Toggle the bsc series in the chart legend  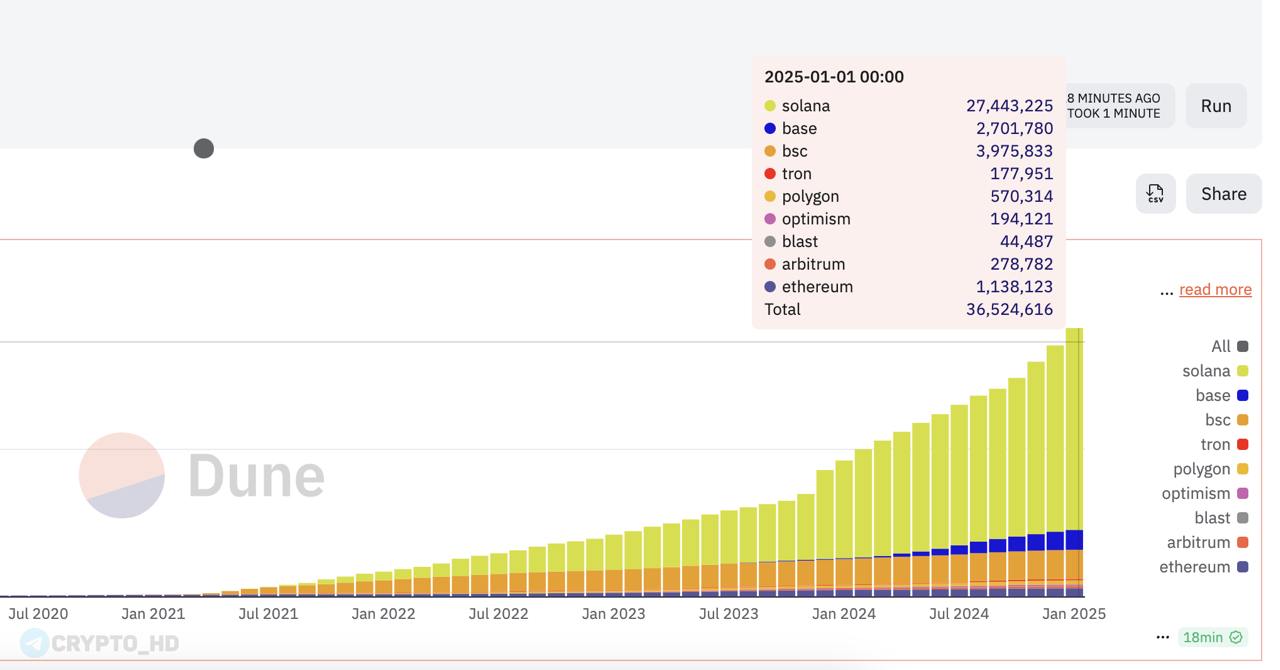1227,420
